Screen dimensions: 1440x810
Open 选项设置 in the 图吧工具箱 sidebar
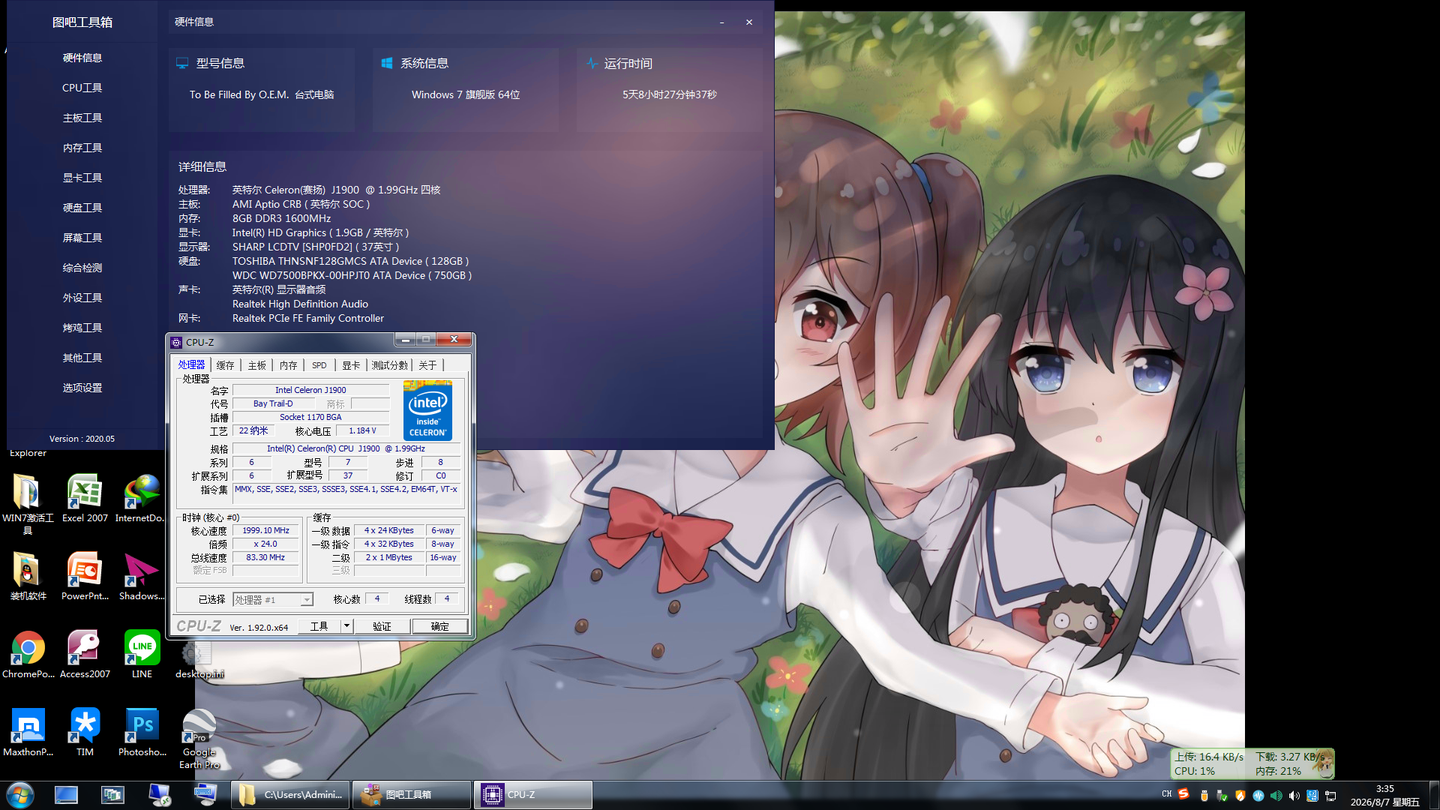82,388
